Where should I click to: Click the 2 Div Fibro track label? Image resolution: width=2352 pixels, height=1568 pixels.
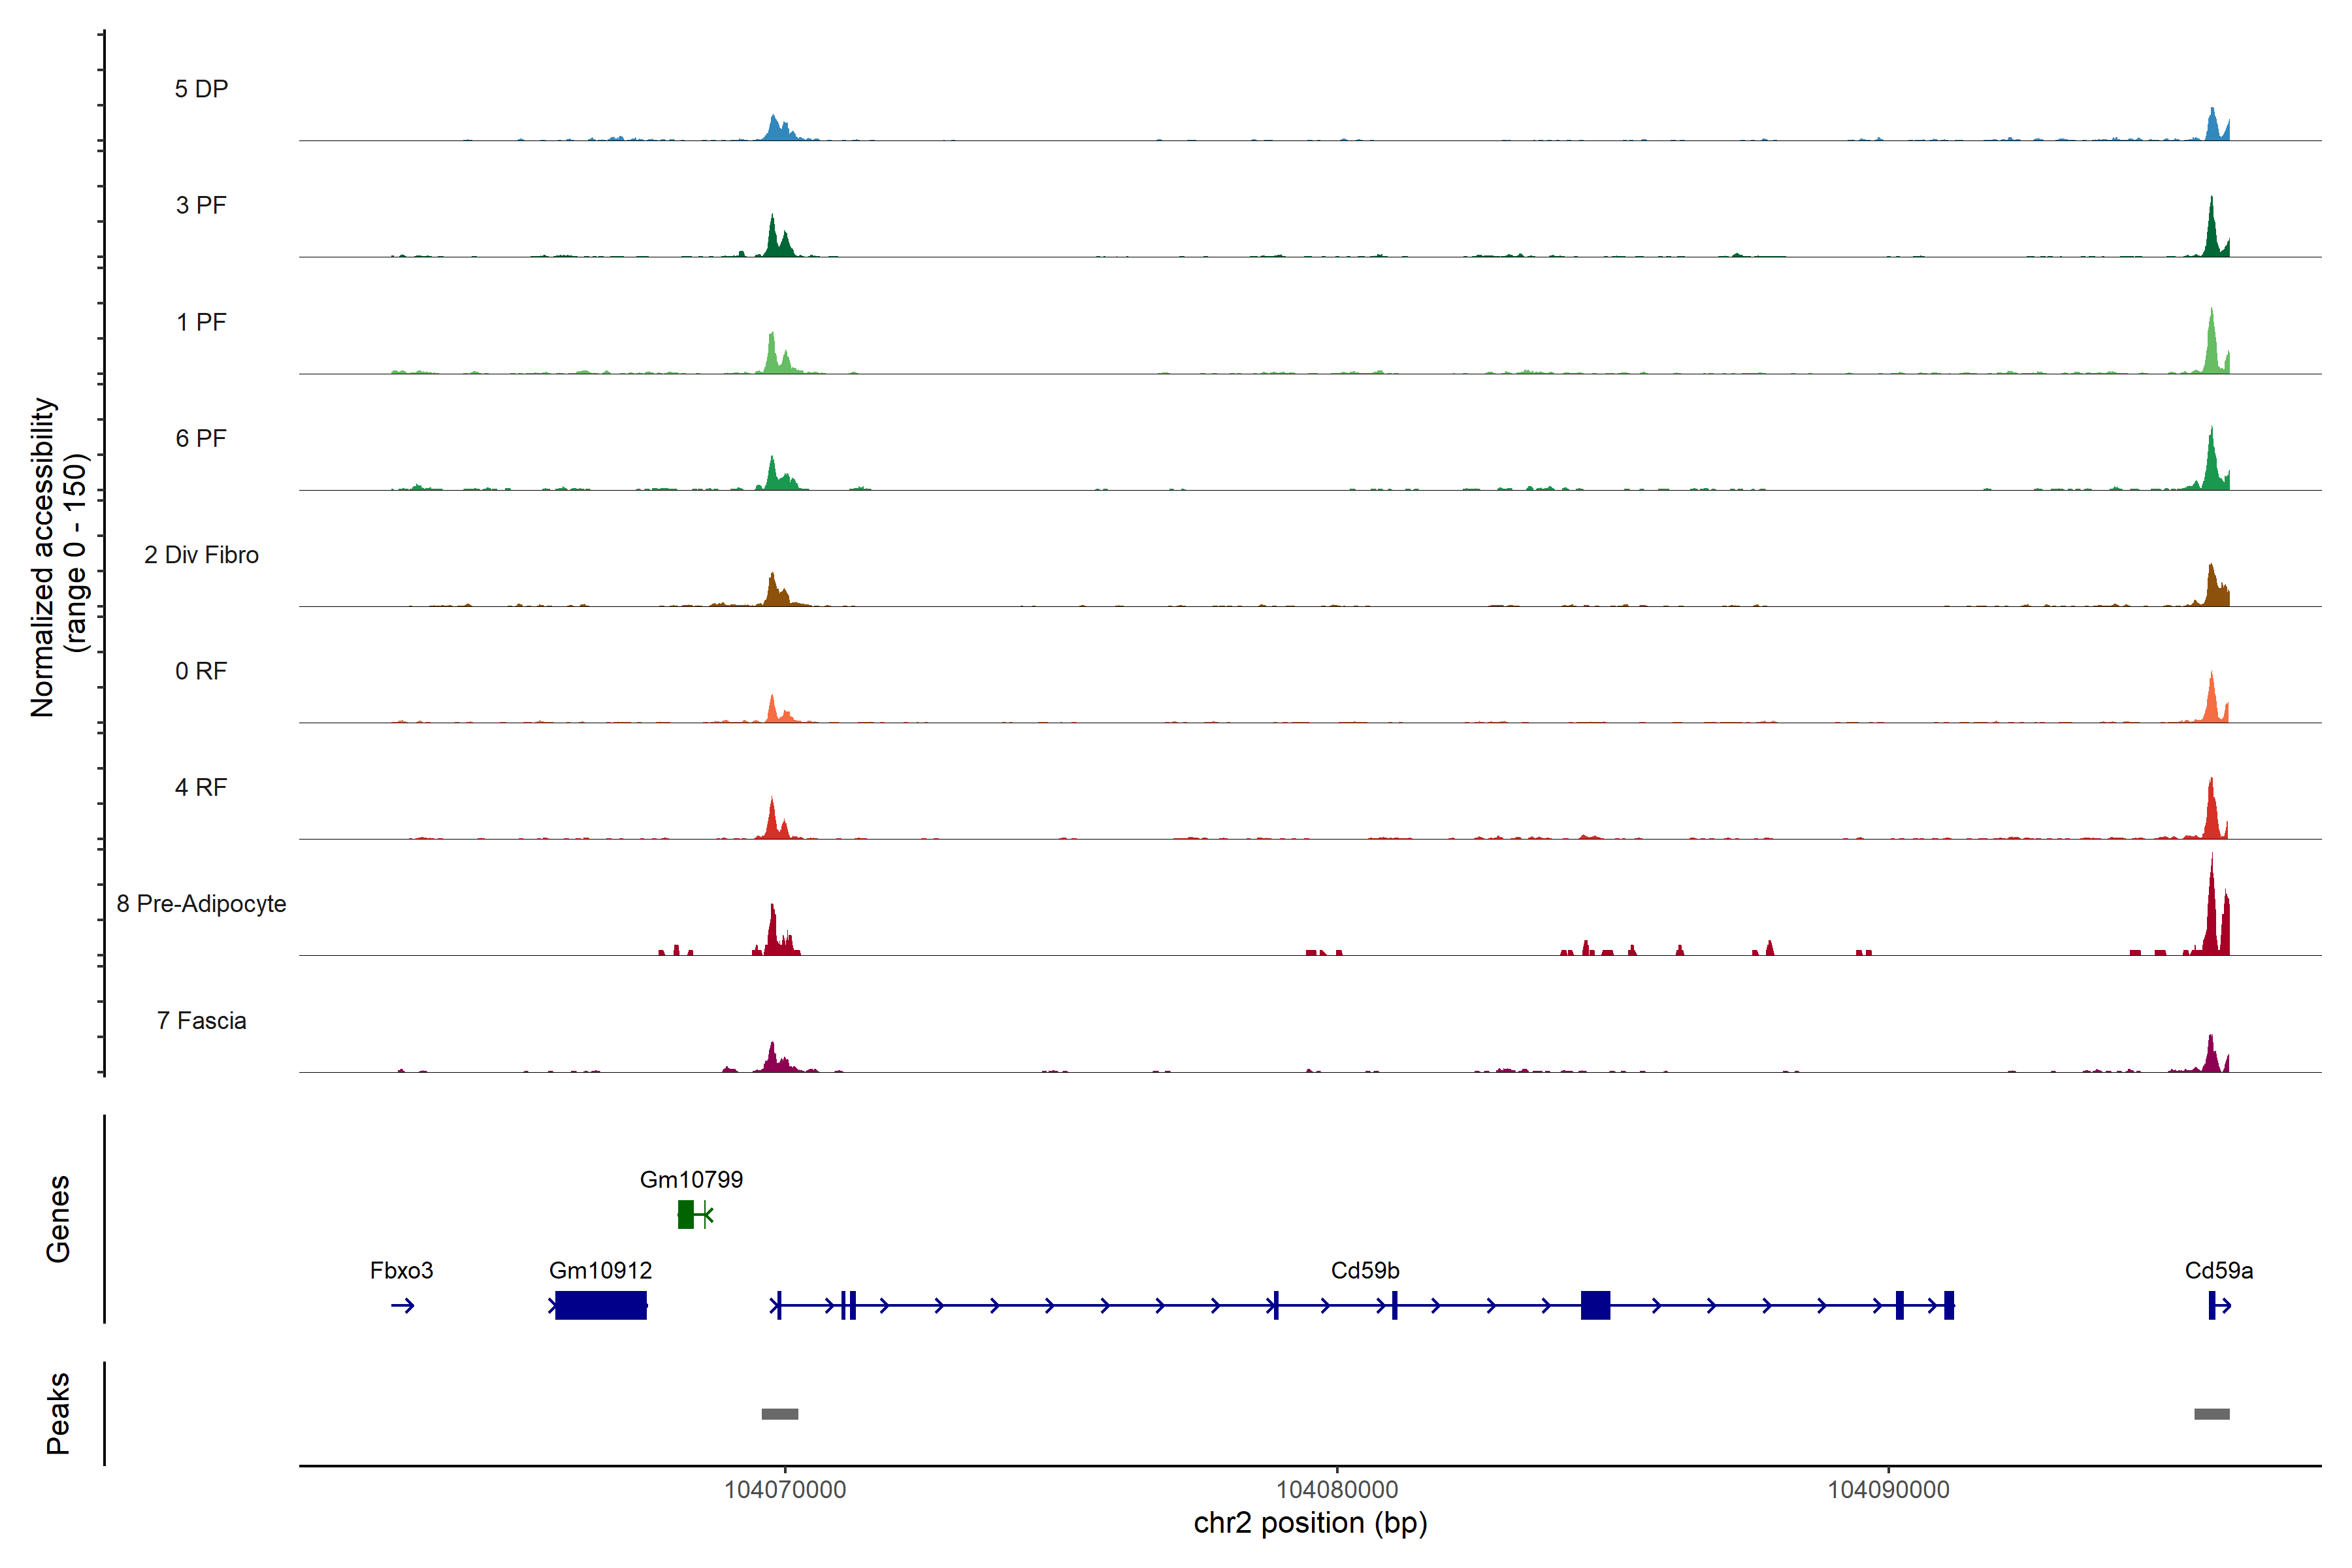201,555
